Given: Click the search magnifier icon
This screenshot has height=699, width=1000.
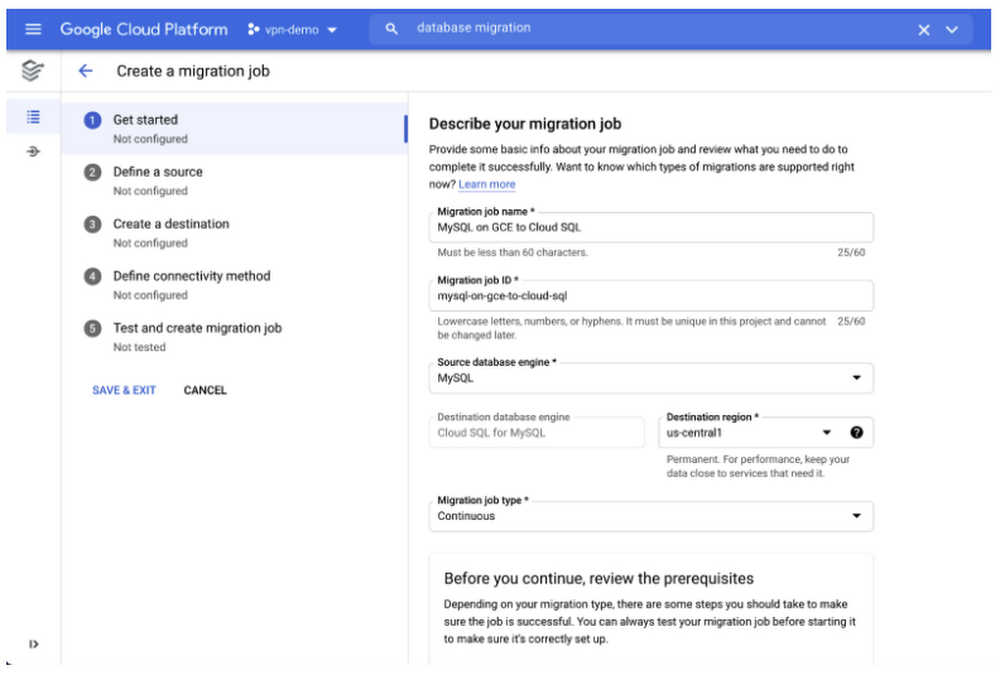Looking at the screenshot, I should pos(392,29).
